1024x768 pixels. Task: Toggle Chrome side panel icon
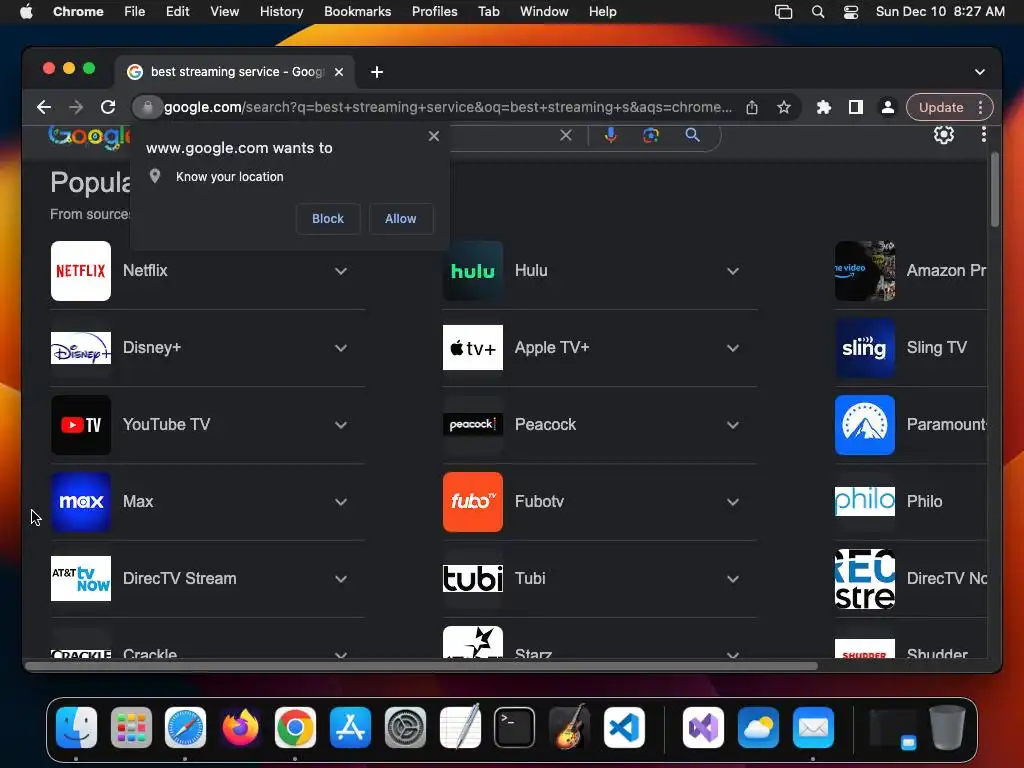[x=856, y=107]
